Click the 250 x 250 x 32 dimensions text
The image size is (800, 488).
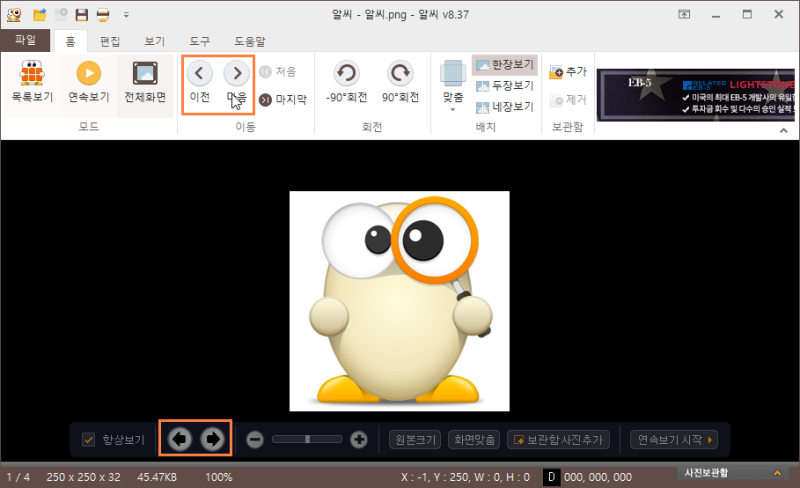click(x=84, y=477)
